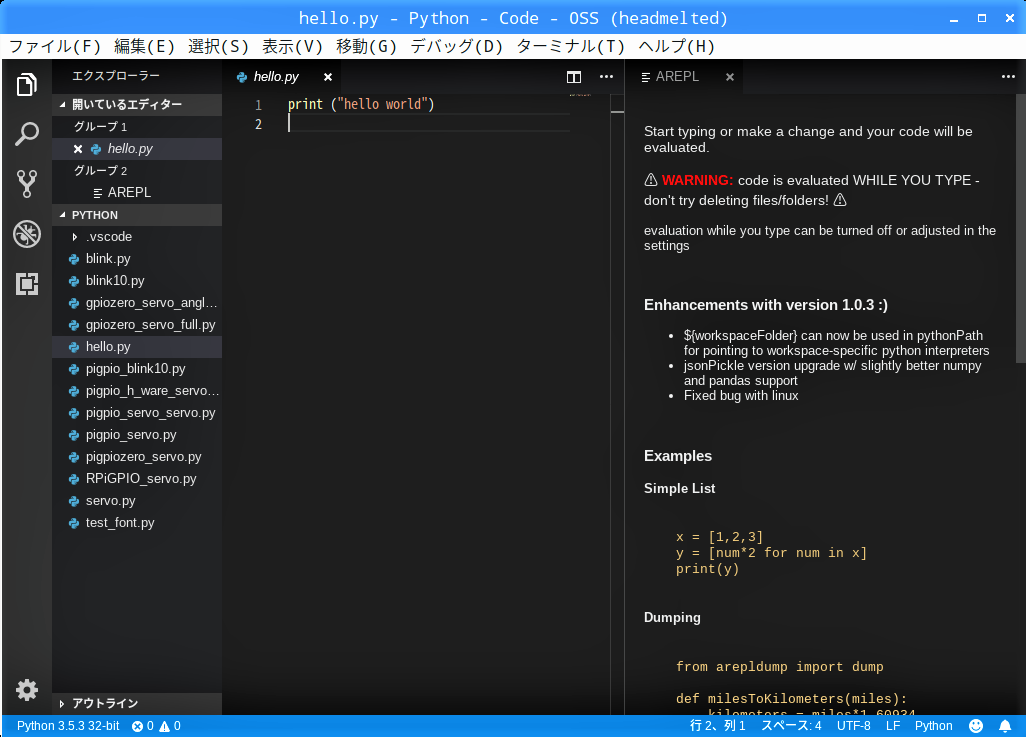Open the Manage gear menu
The height and width of the screenshot is (737, 1026).
(27, 690)
